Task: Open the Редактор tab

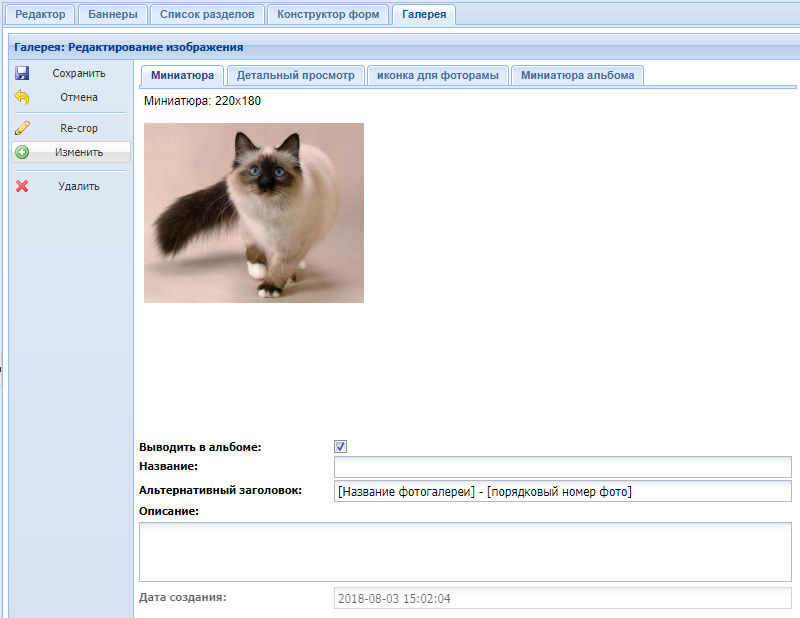Action: [40, 14]
